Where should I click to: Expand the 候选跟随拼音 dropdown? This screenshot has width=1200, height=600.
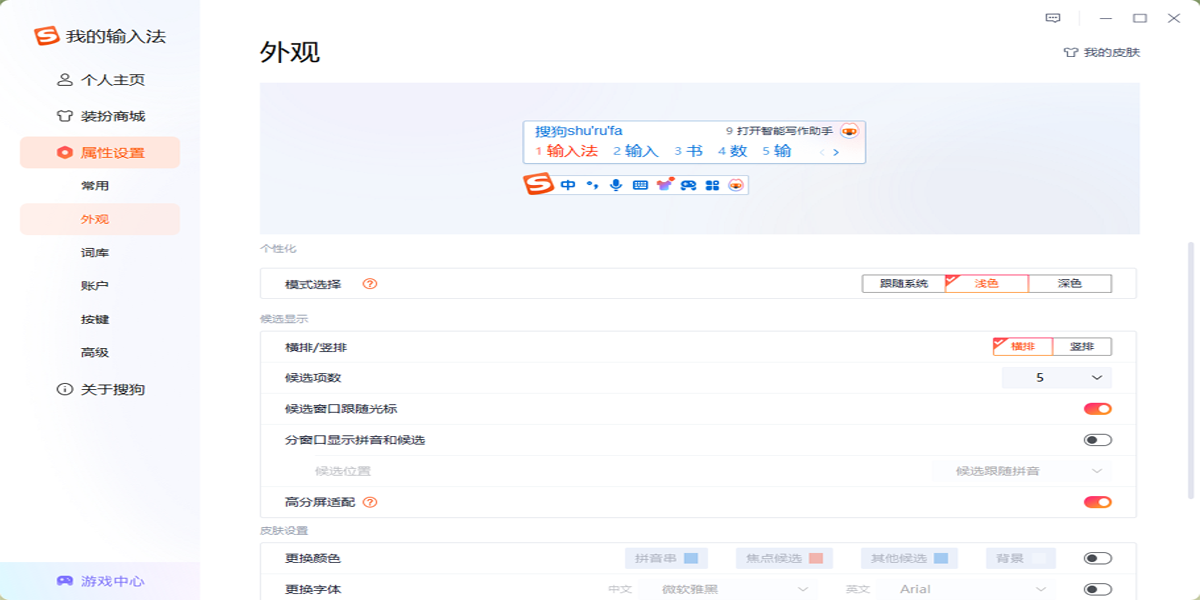pos(1022,471)
